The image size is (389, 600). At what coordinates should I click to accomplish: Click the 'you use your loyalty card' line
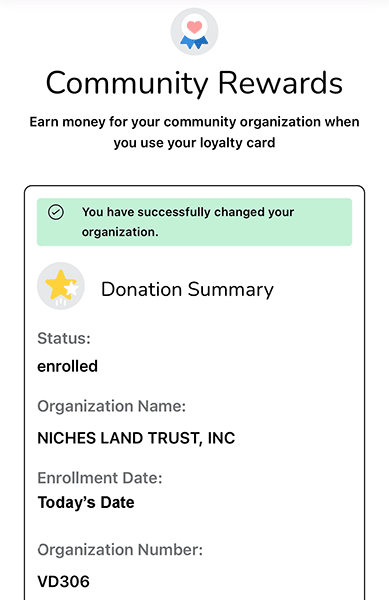click(x=194, y=143)
